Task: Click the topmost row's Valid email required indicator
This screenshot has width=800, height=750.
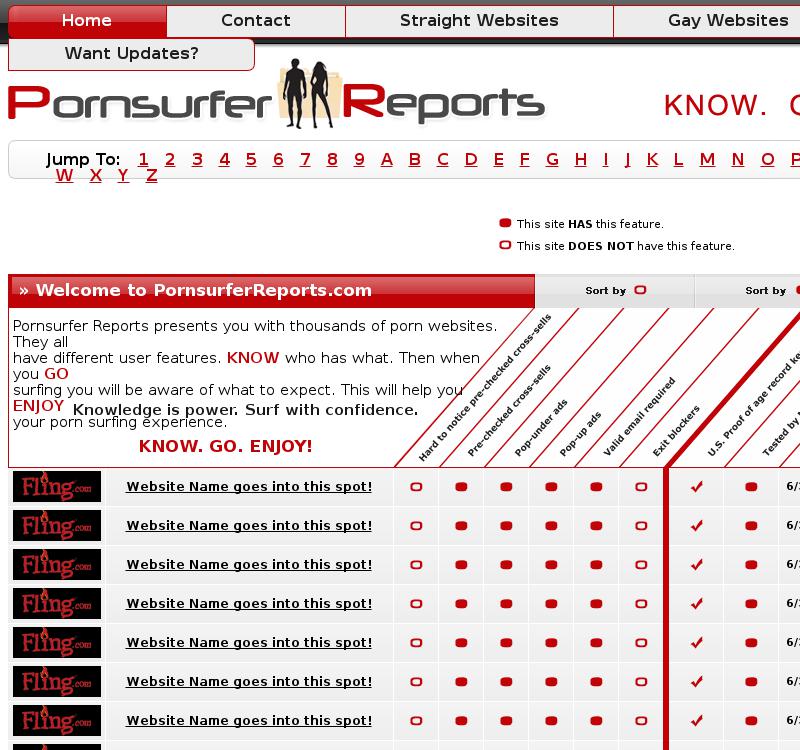Action: (596, 487)
